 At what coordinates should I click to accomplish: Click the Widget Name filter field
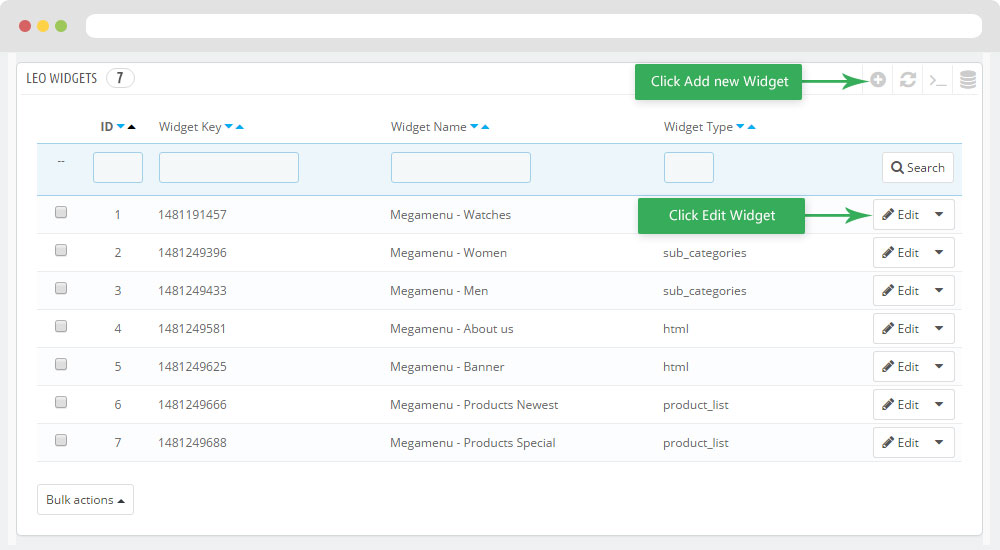(x=460, y=167)
